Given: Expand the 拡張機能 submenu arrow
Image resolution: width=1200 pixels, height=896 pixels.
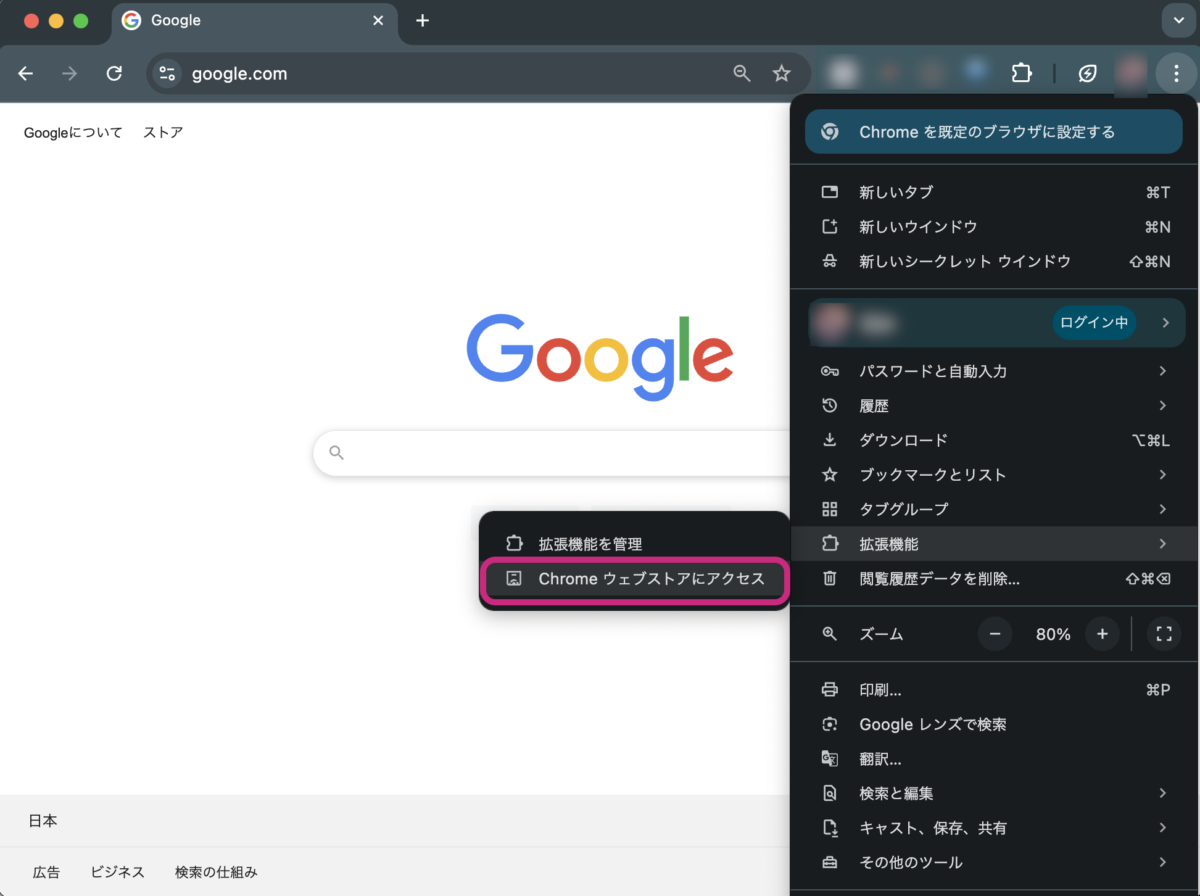Looking at the screenshot, I should pyautogui.click(x=1163, y=544).
